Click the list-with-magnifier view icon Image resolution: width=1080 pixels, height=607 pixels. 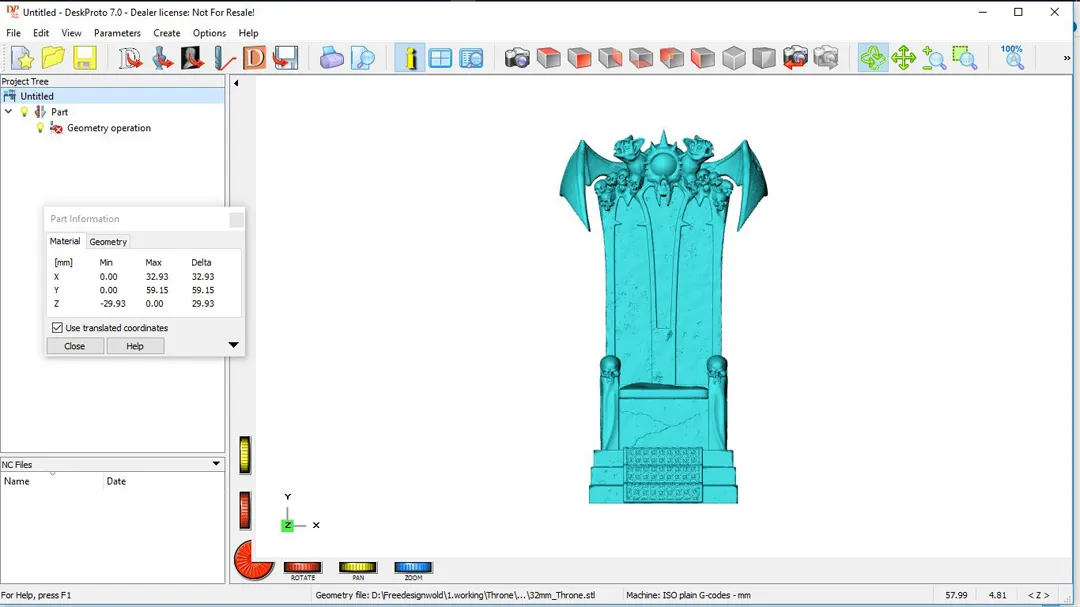[471, 58]
